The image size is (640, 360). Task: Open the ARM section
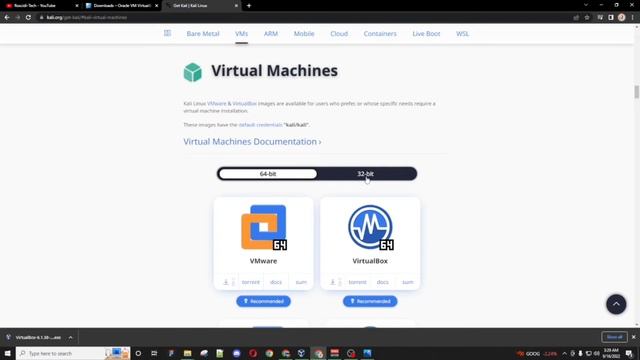point(271,34)
